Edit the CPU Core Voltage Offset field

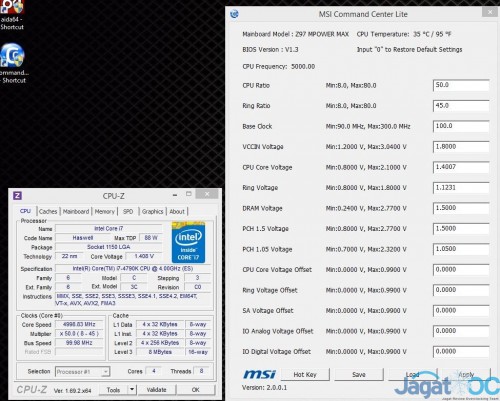point(461,270)
